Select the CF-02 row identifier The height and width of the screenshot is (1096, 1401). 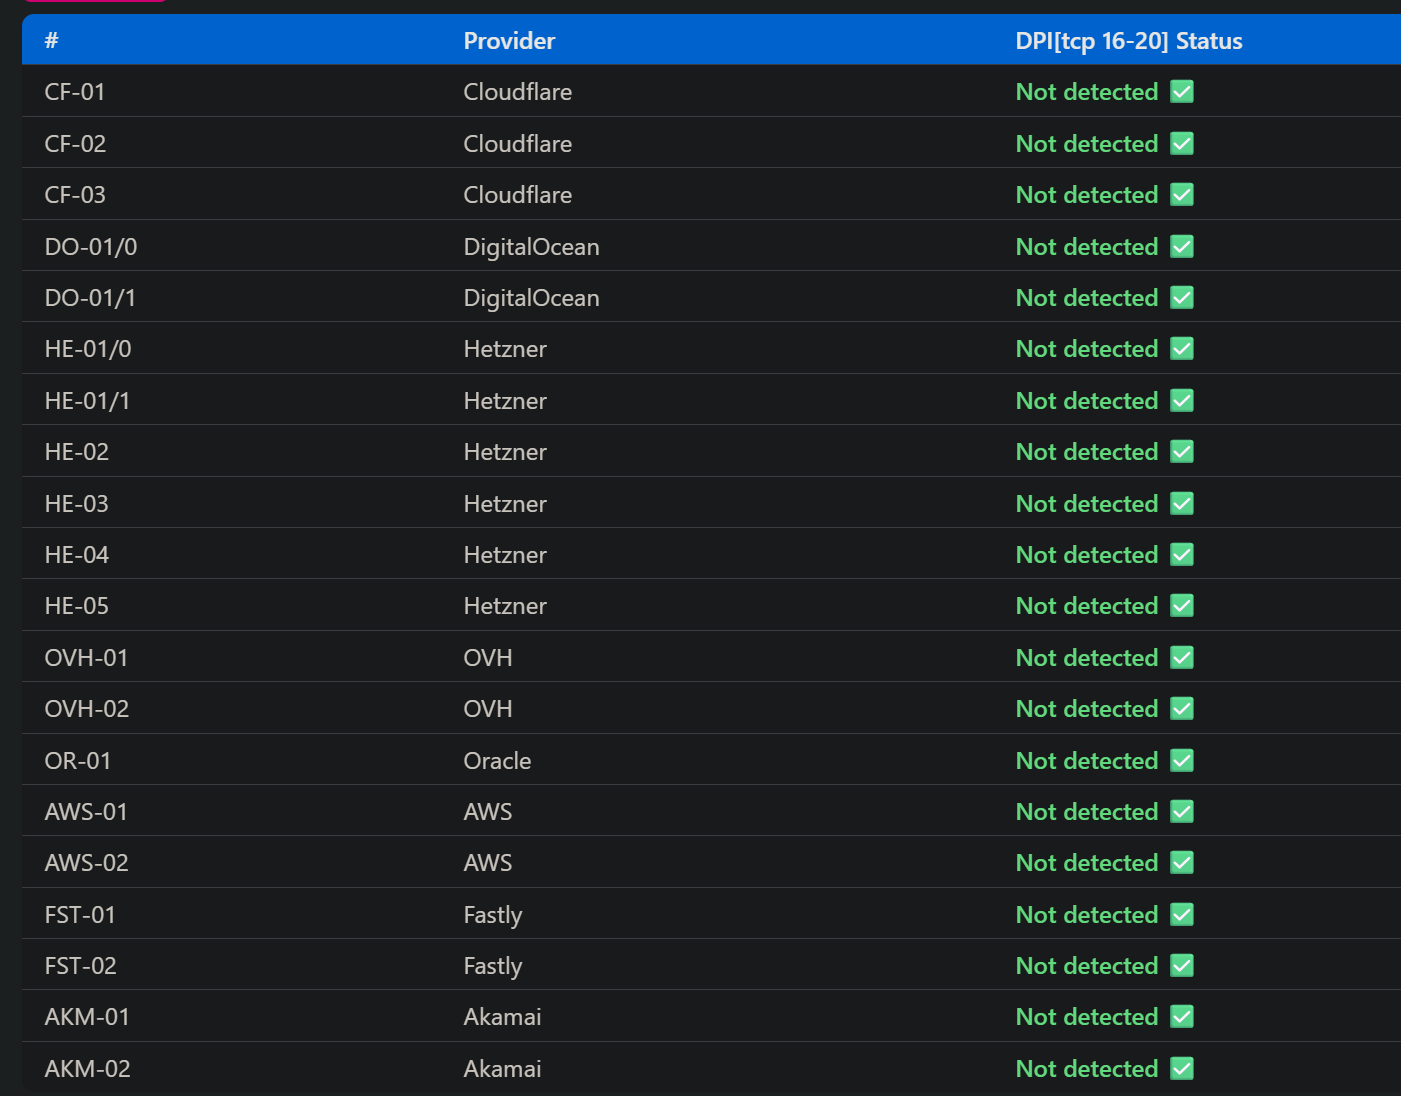75,143
